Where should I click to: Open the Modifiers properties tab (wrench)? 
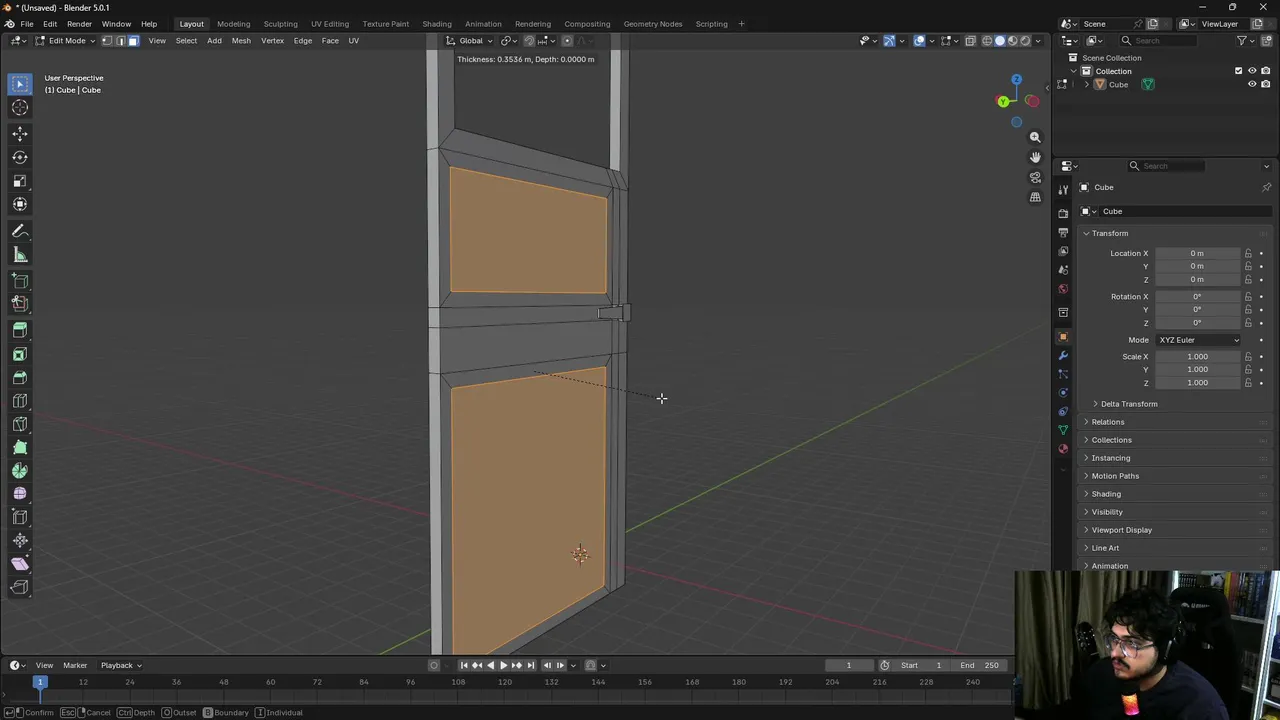[1063, 355]
